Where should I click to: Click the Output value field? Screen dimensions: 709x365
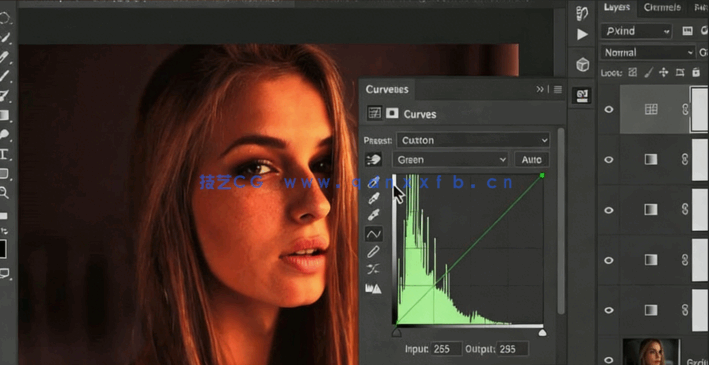point(513,349)
